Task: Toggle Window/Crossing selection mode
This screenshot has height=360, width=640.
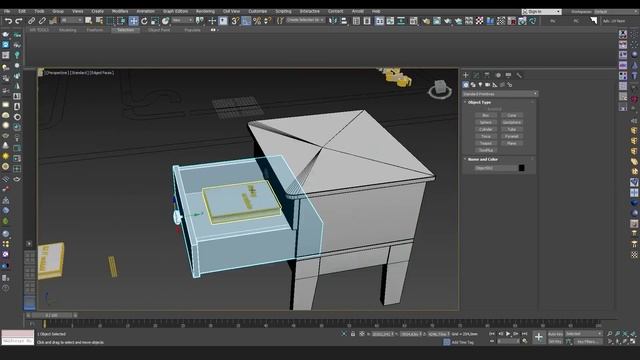Action: (x=122, y=21)
